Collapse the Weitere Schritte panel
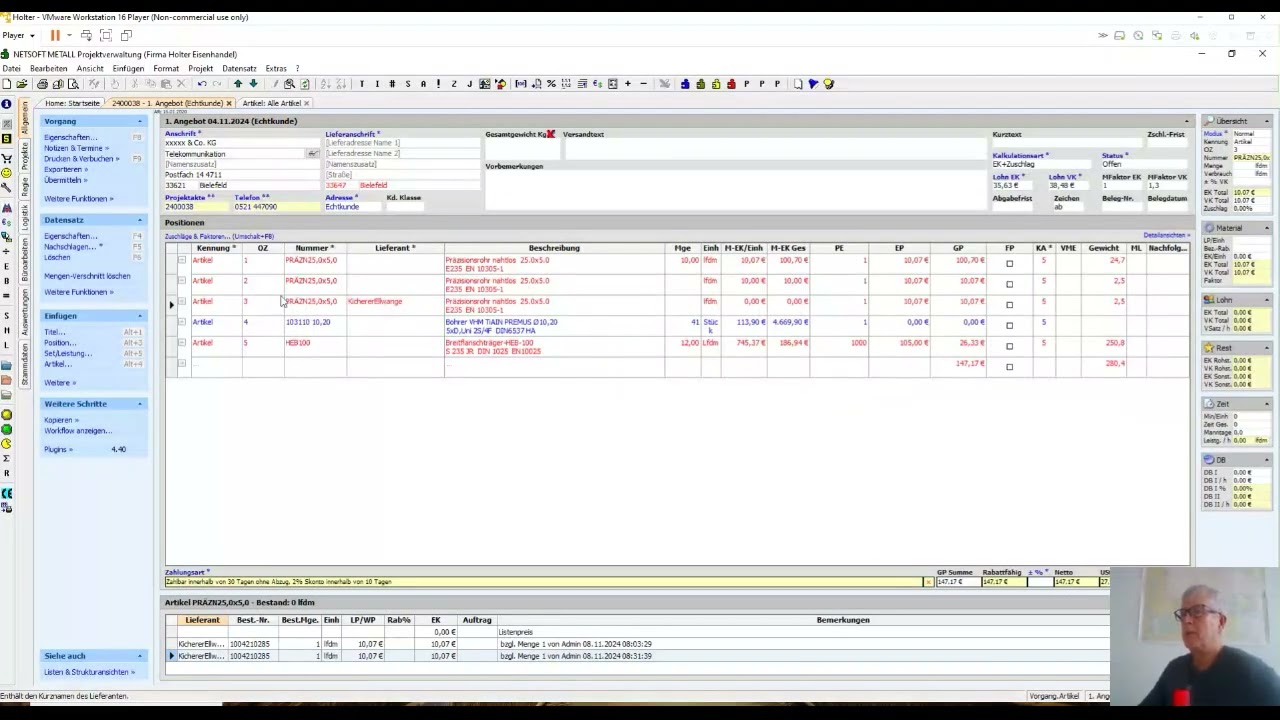 [x=140, y=404]
